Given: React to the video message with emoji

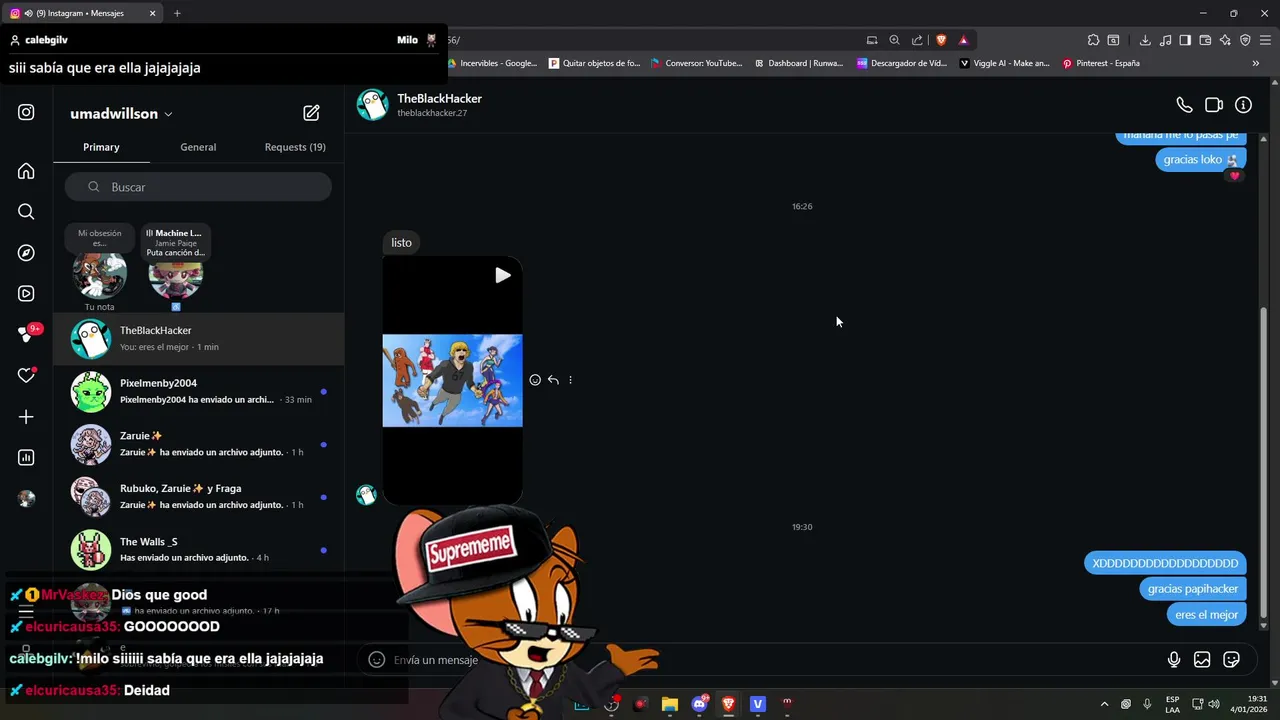Looking at the screenshot, I should tap(535, 380).
